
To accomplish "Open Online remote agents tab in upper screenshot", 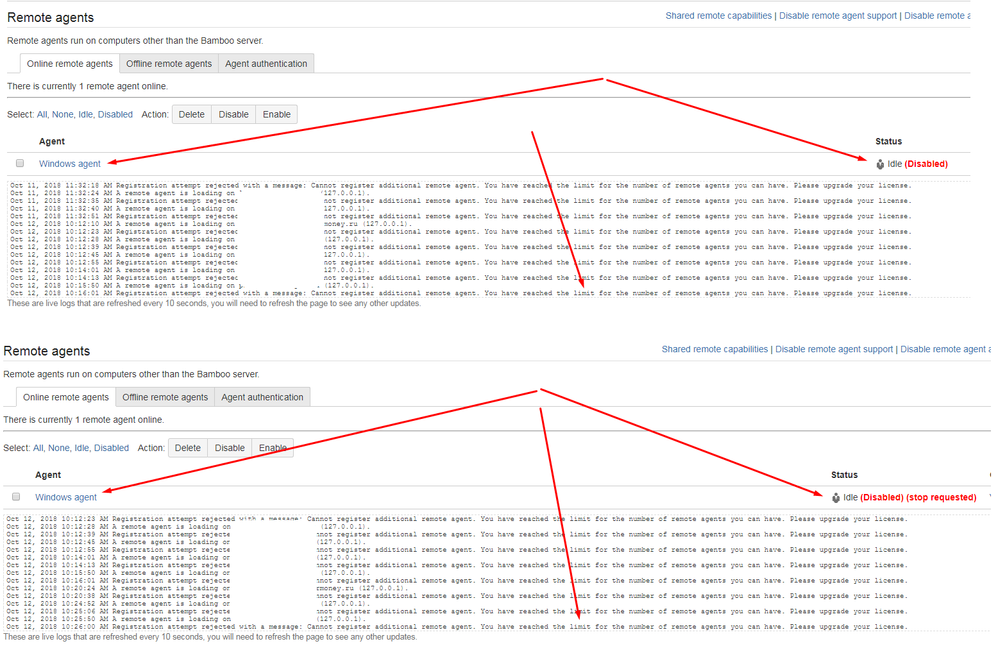I will tap(69, 64).
